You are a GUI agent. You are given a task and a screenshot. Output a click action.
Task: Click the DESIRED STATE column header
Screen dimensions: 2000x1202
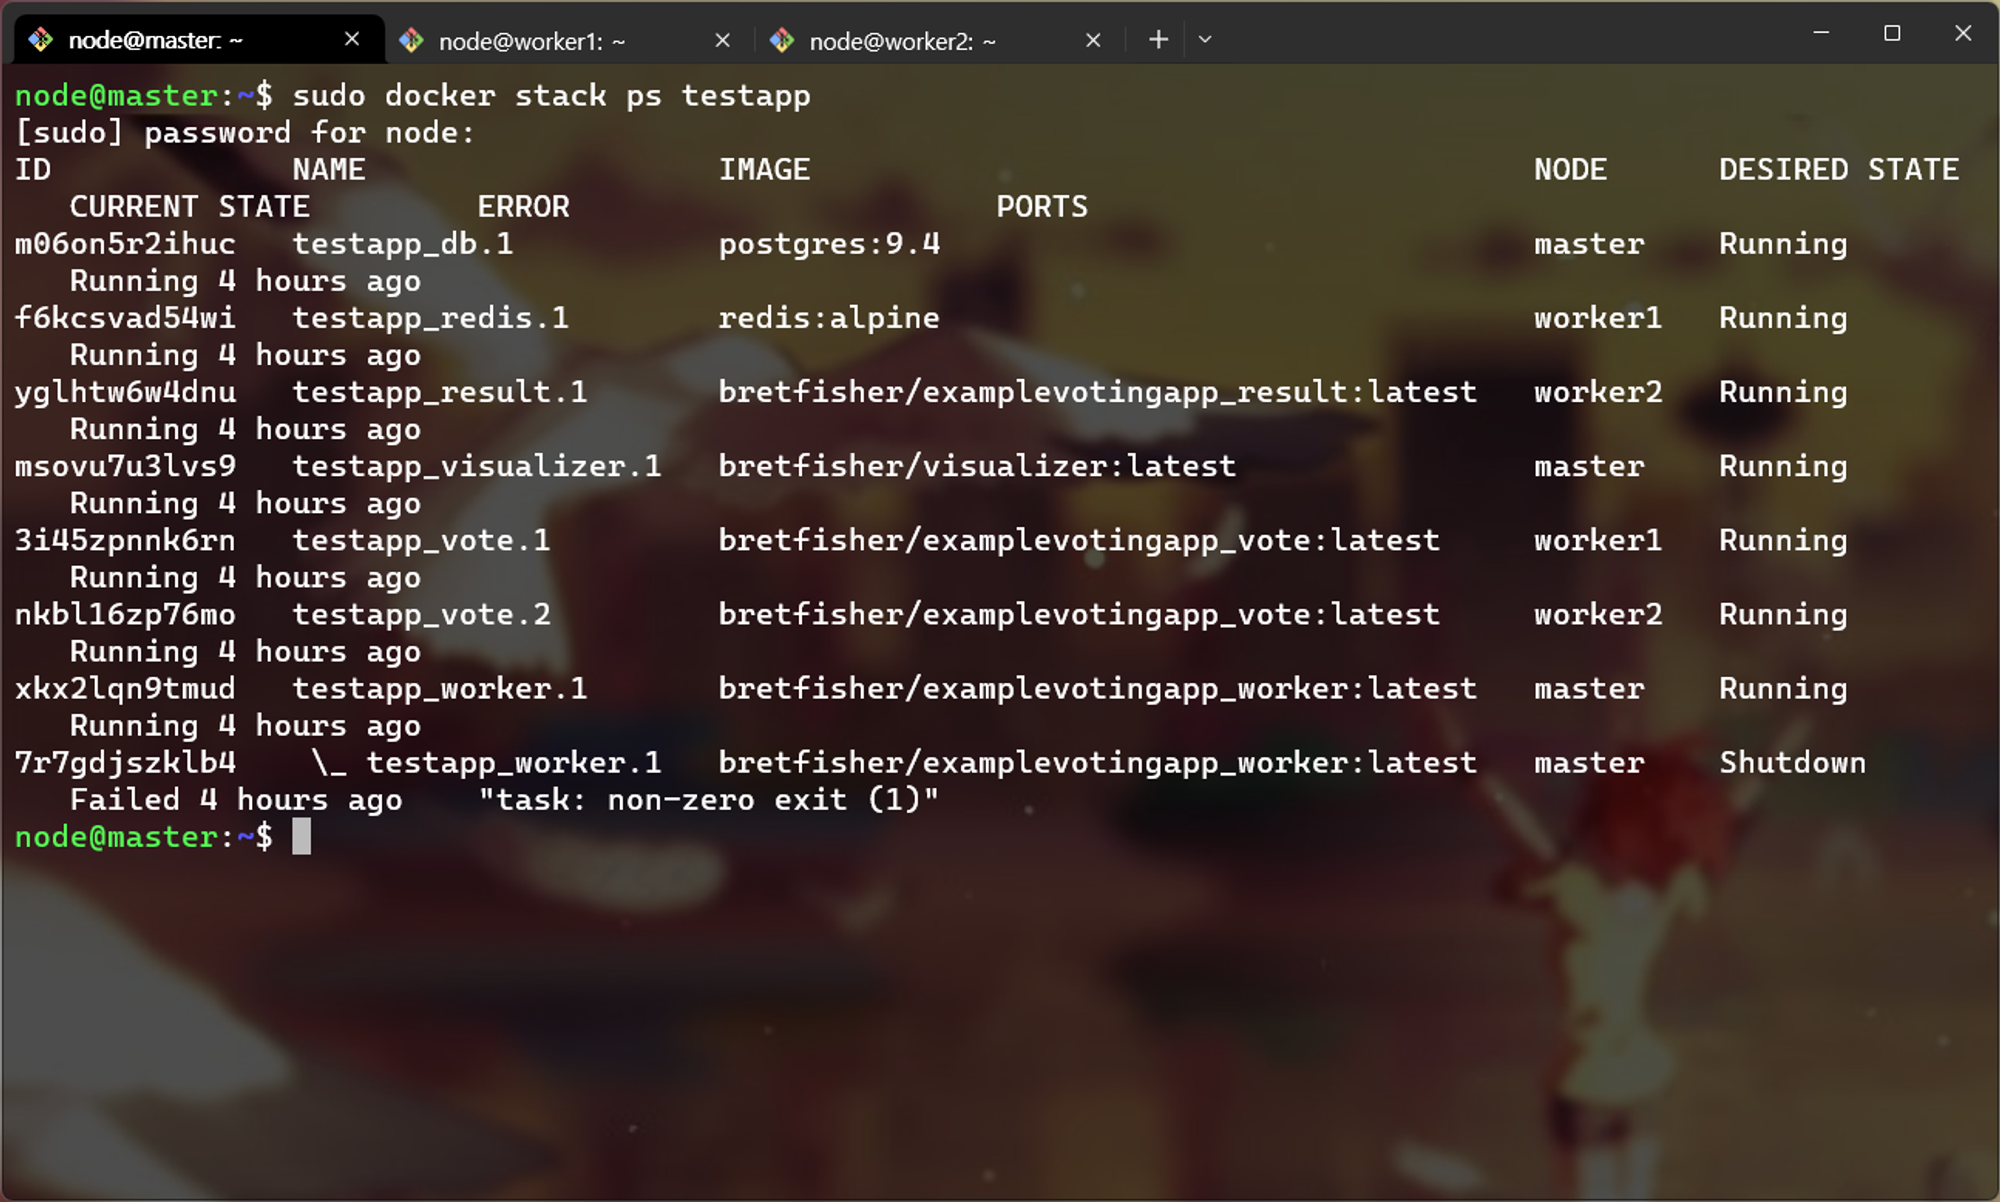click(1839, 170)
